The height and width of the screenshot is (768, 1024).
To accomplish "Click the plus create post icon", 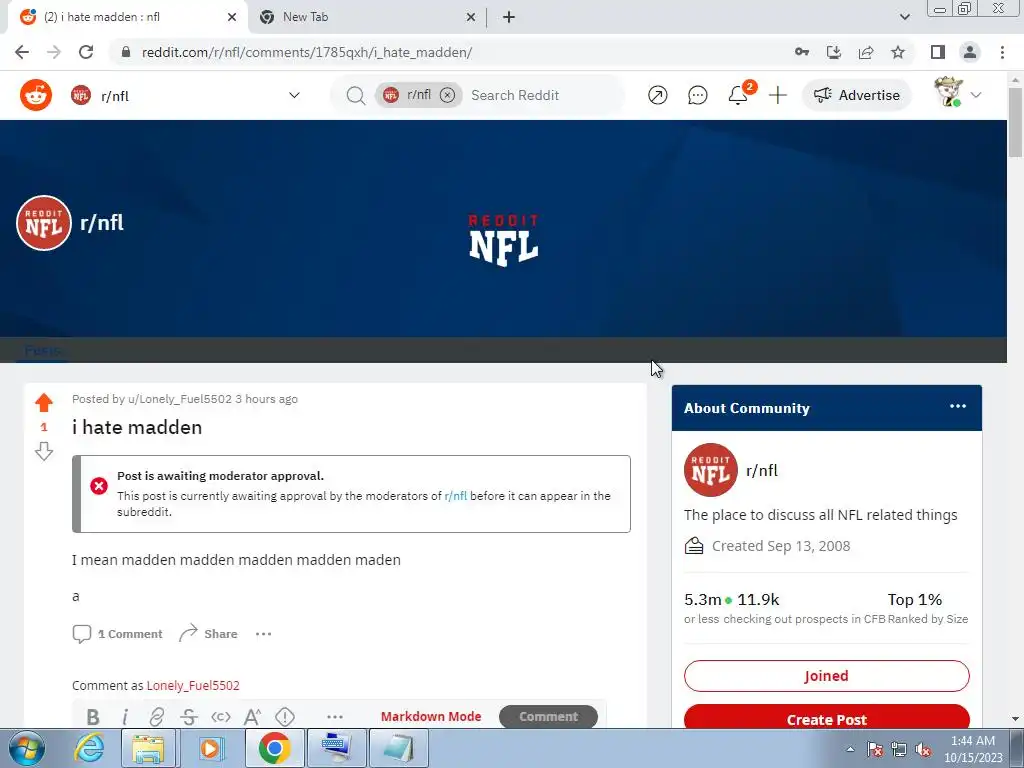I will [778, 95].
